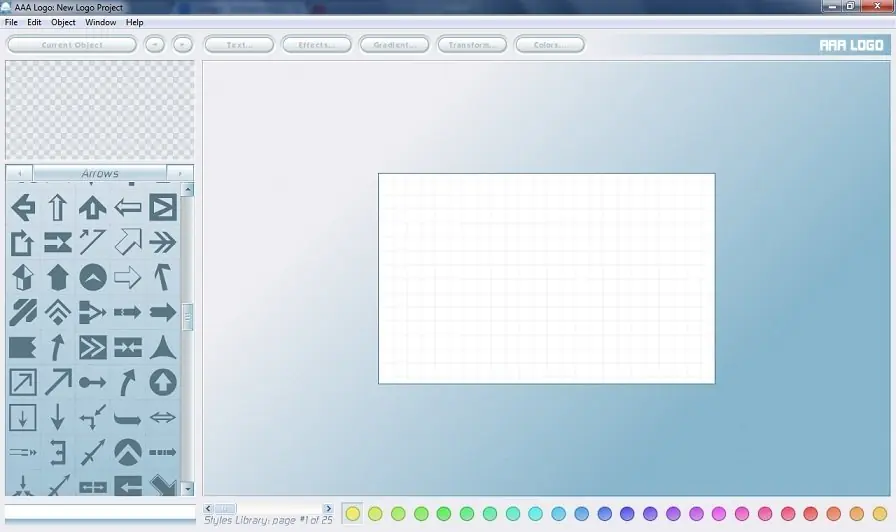Open the Text settings button
This screenshot has width=896, height=532.
click(x=239, y=45)
